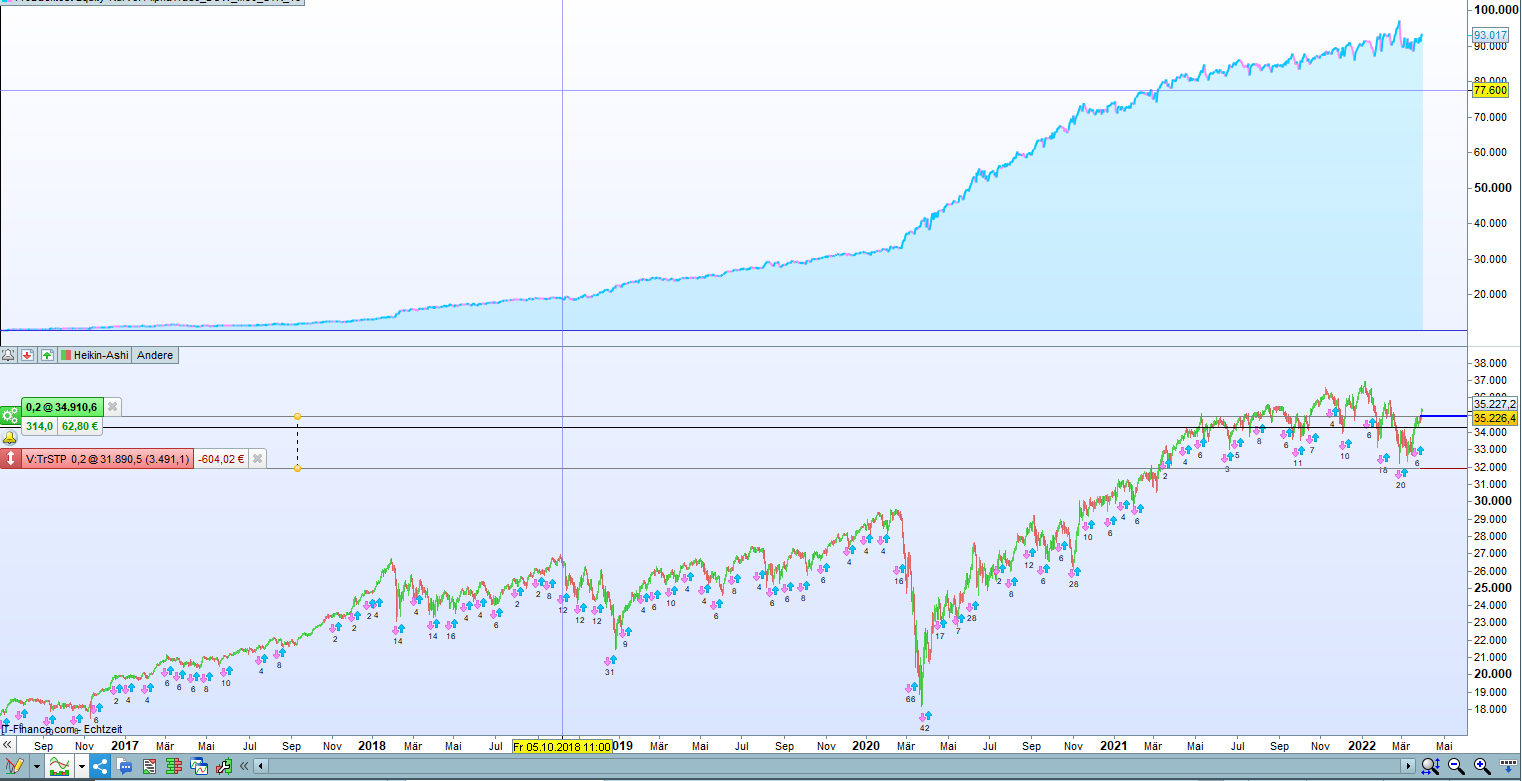Zoom in with the plus magnifier
Viewport: 1522px width, 781px height.
click(1481, 767)
